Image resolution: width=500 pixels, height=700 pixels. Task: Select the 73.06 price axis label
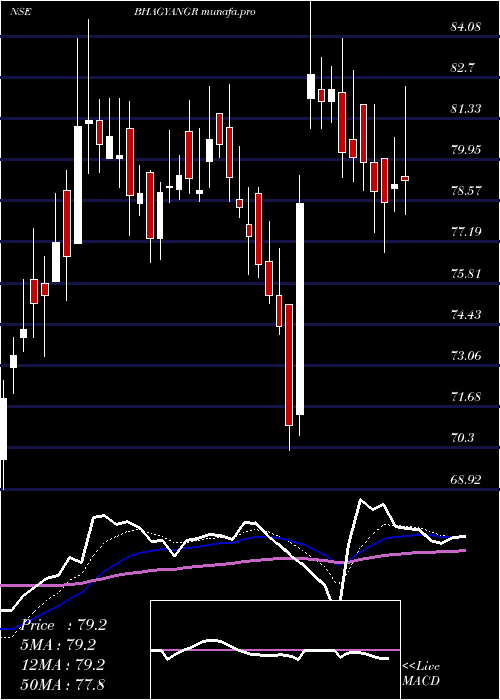pos(466,356)
